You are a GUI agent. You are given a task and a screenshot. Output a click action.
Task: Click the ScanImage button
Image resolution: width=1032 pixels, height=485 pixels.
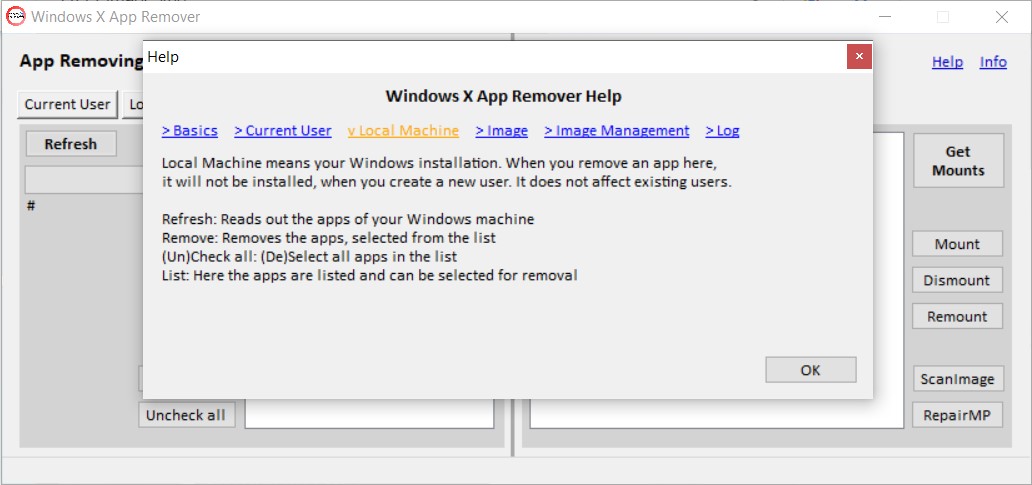[957, 379]
